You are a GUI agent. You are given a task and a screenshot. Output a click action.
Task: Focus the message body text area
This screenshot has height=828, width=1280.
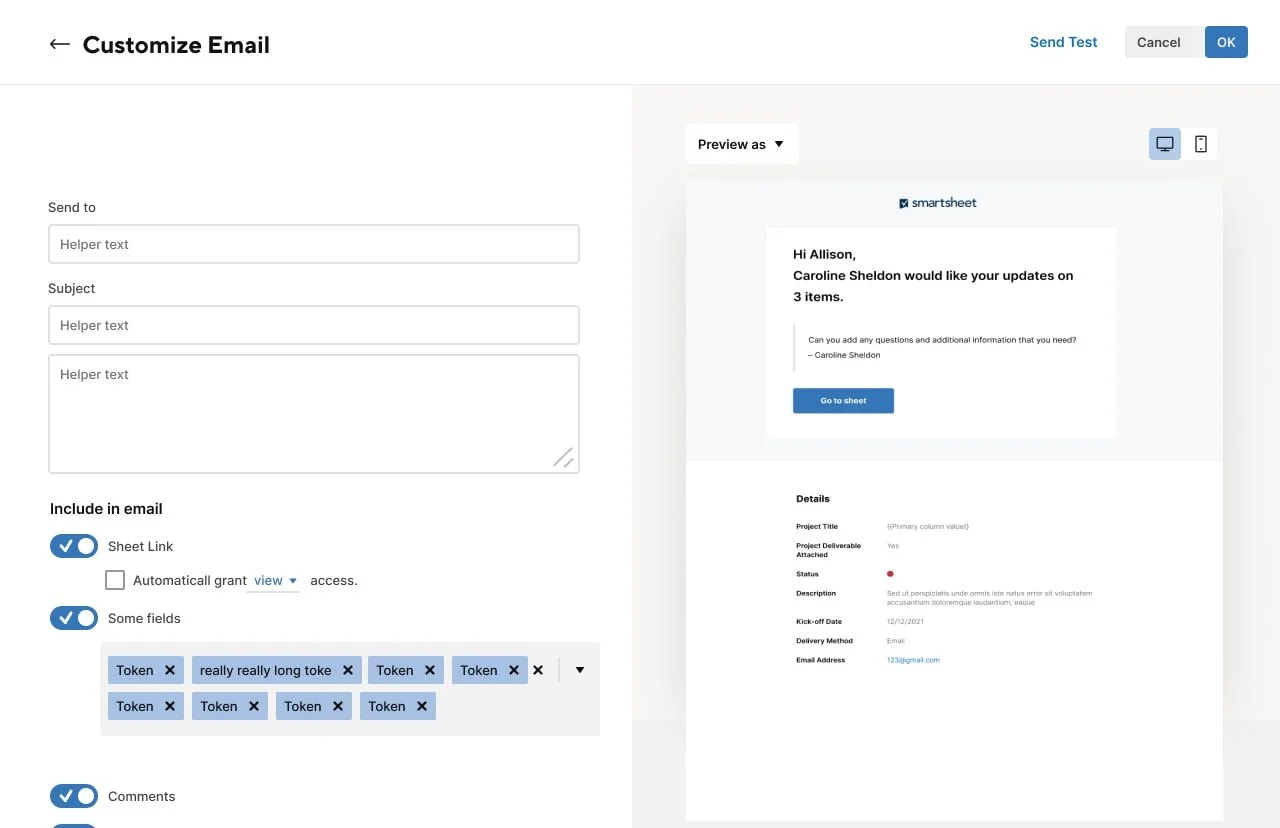point(314,414)
